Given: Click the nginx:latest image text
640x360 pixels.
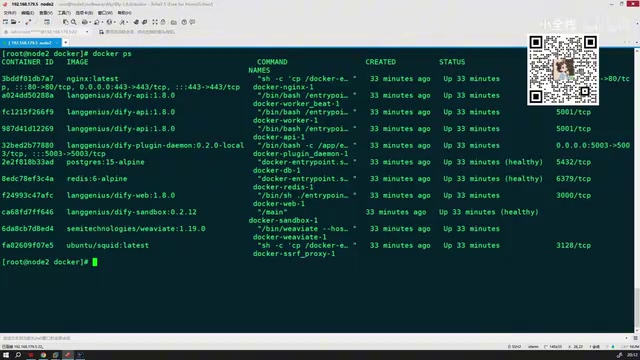Looking at the screenshot, I should click(x=92, y=79).
